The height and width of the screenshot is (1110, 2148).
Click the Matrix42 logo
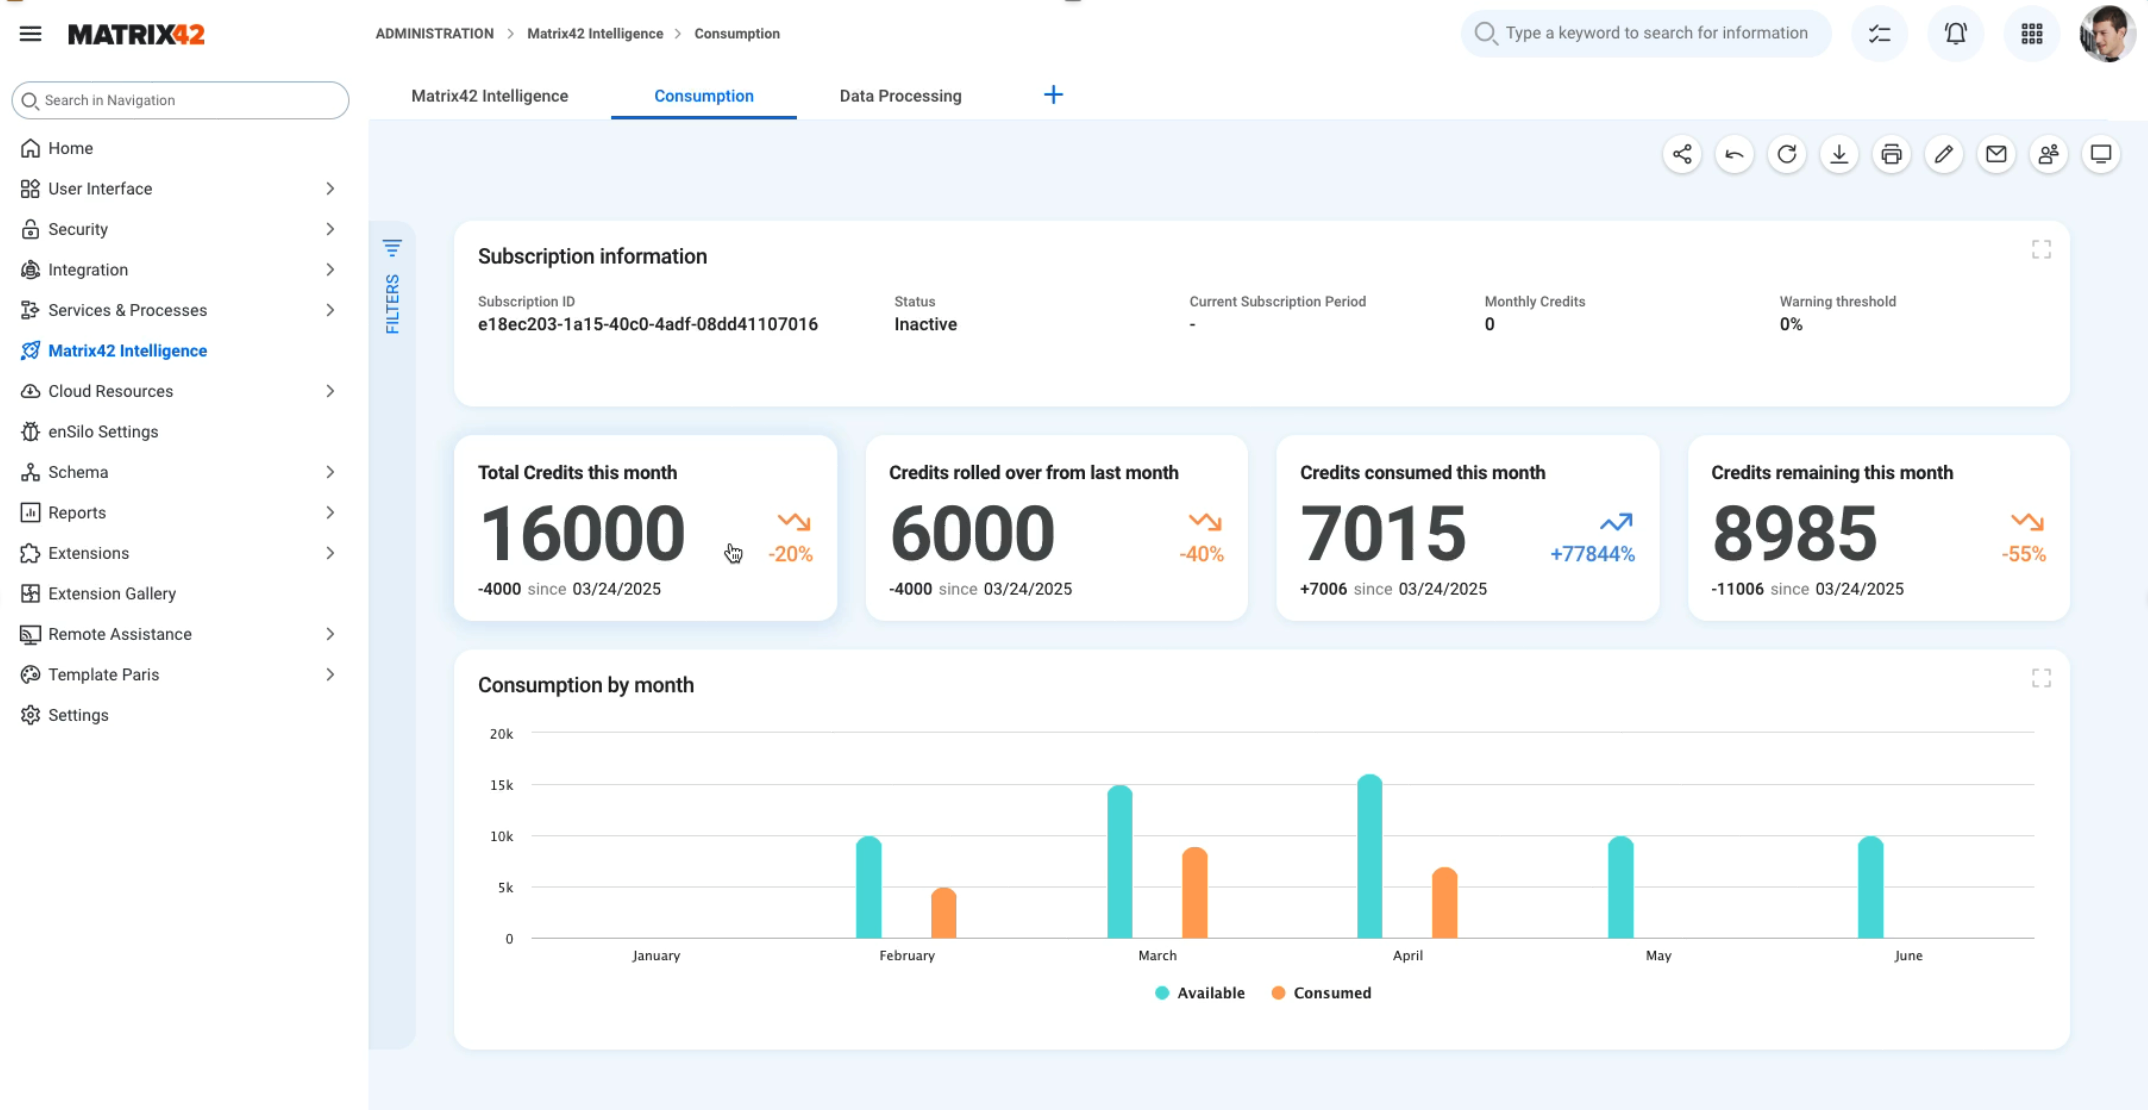[x=136, y=34]
